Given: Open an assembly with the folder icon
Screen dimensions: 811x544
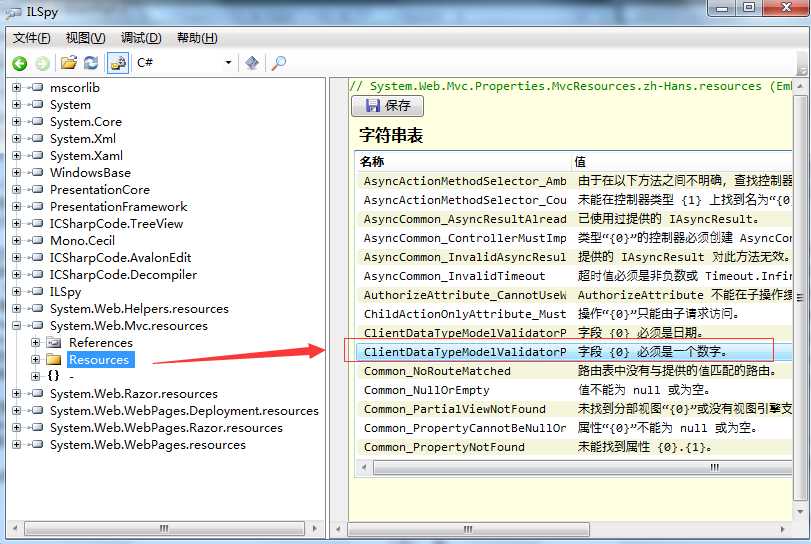Looking at the screenshot, I should pyautogui.click(x=69, y=63).
